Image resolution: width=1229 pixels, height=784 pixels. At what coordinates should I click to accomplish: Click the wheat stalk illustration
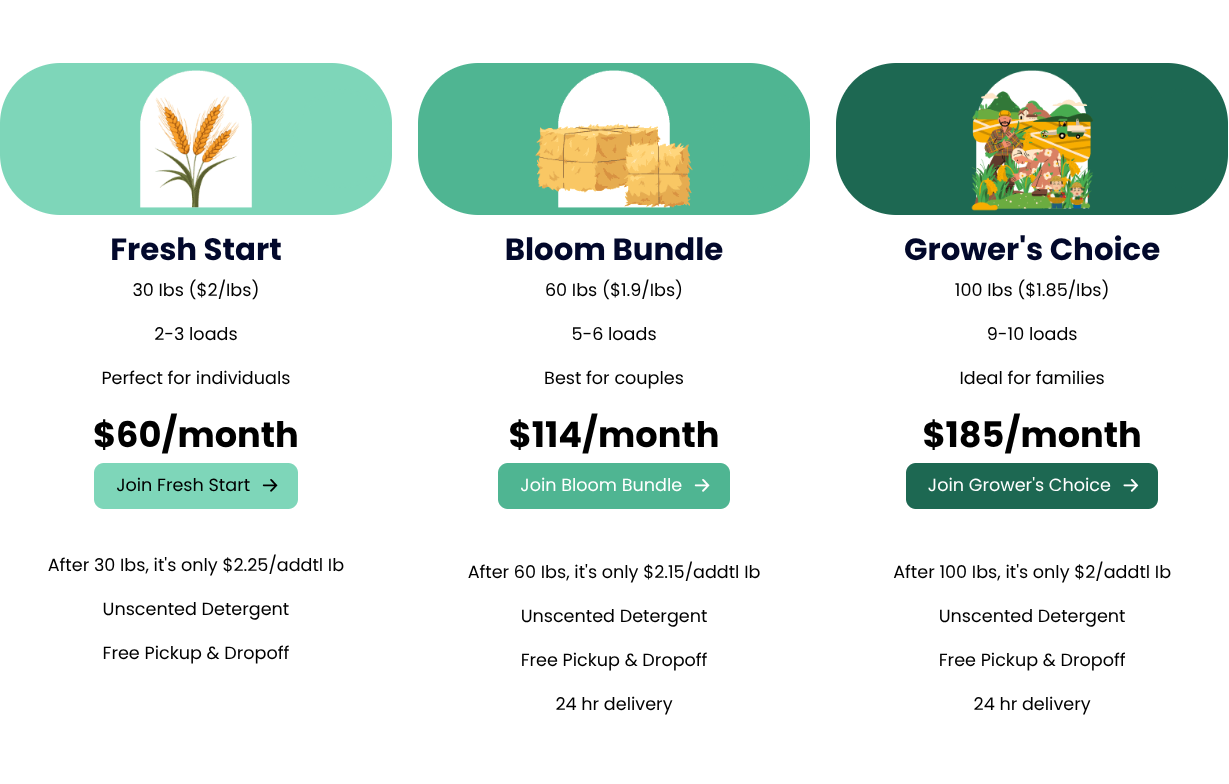(x=195, y=150)
